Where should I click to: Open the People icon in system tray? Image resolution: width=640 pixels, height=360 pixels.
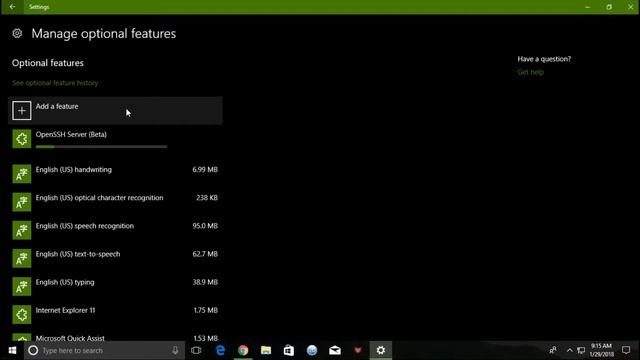click(553, 350)
